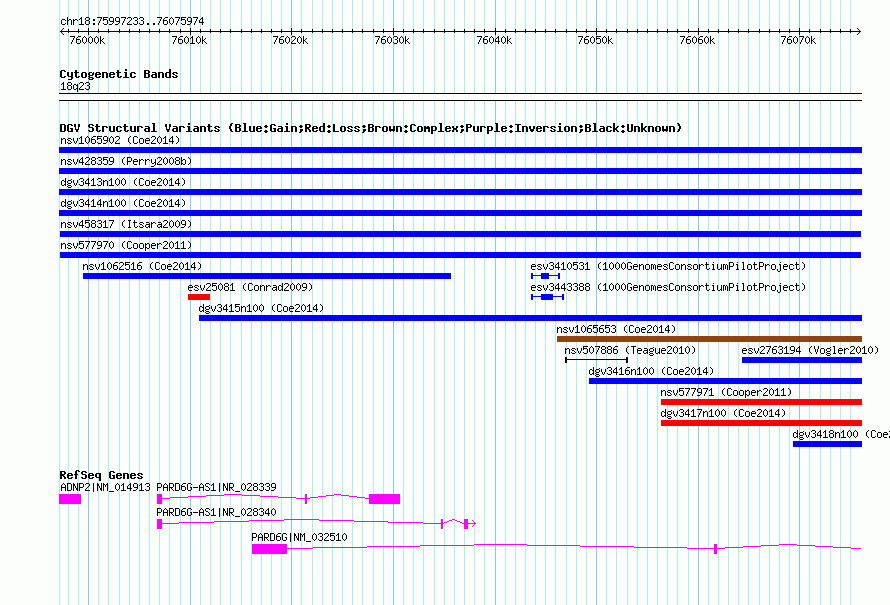
Task: Click the PARD6G-AS1|NR_028340 gene label
Action: pos(216,512)
